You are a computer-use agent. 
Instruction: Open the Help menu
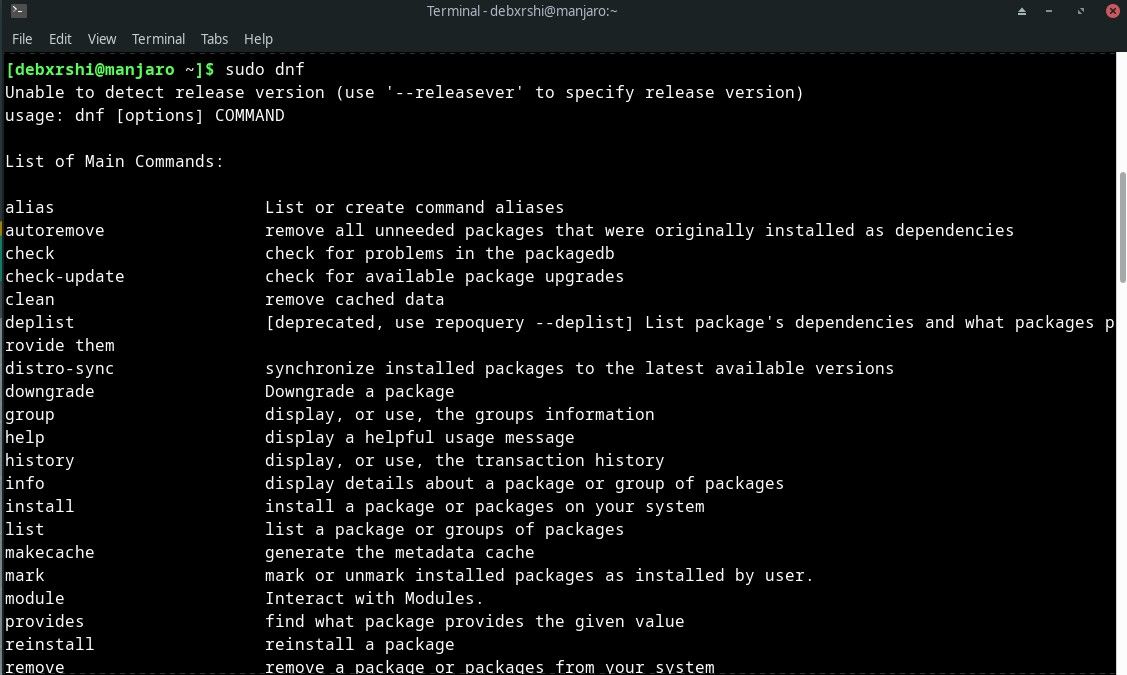[258, 39]
